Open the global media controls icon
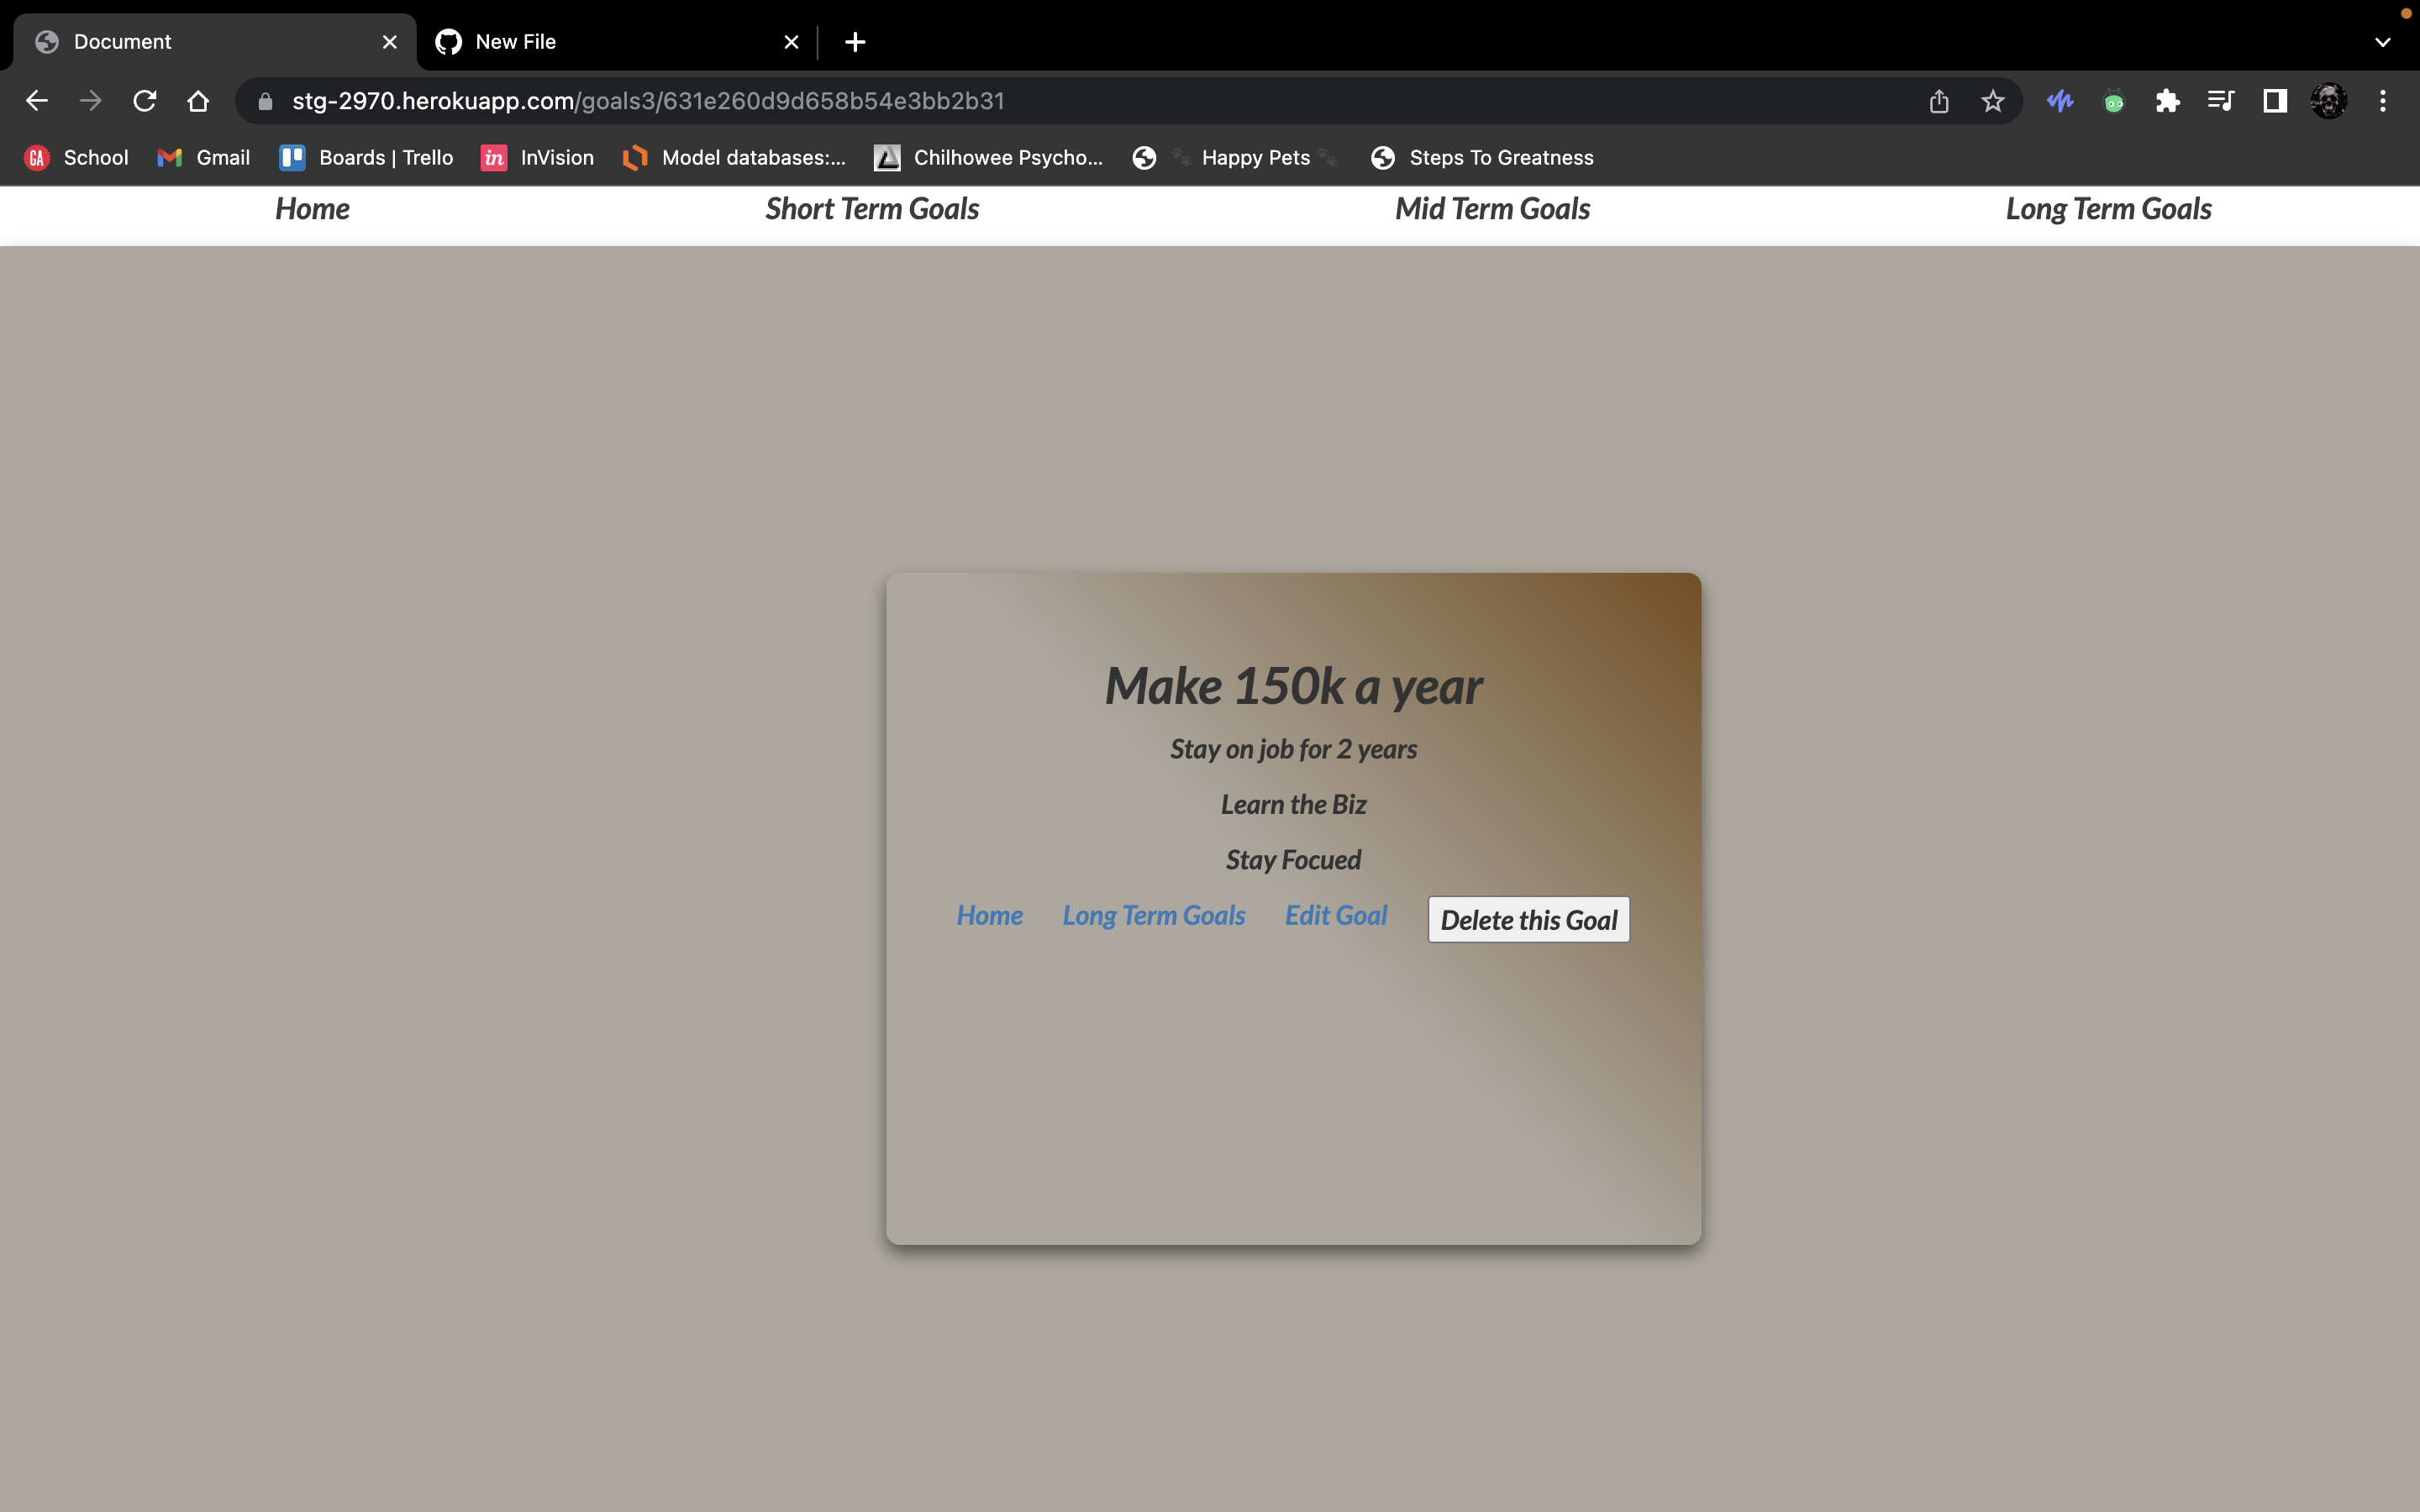This screenshot has width=2420, height=1512. 2220,100
